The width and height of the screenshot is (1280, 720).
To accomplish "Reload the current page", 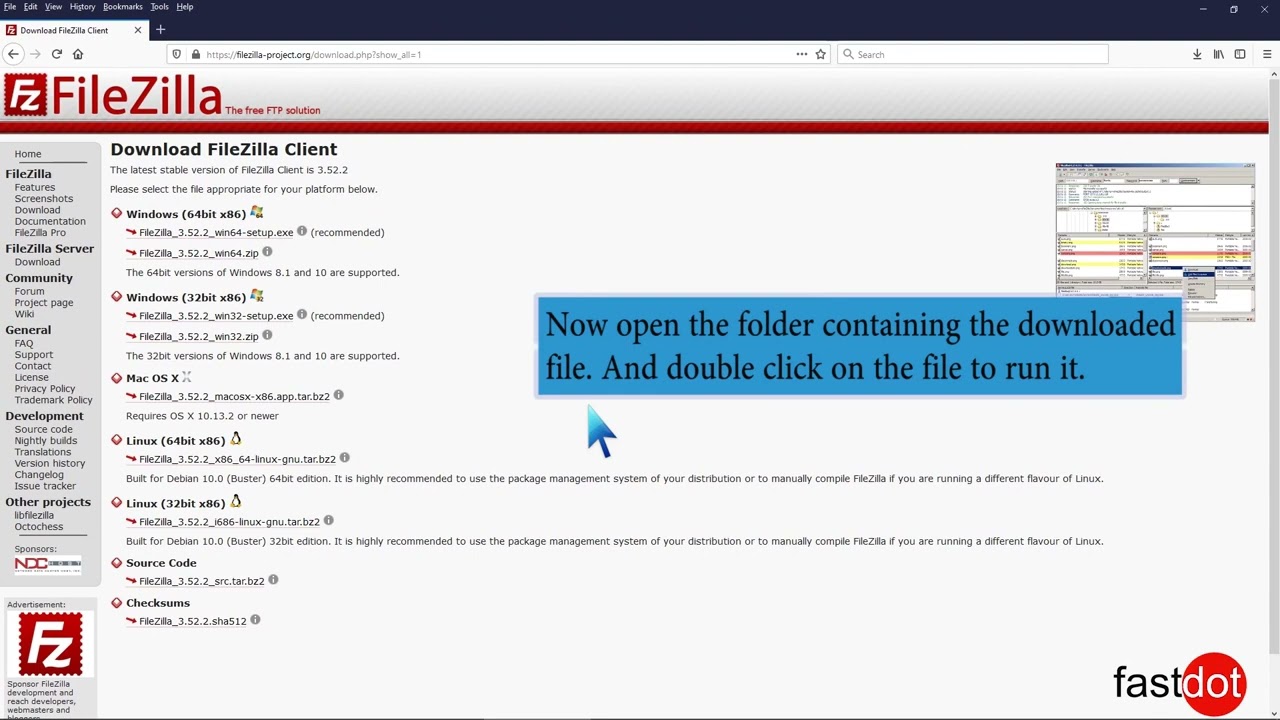I will [x=57, y=54].
